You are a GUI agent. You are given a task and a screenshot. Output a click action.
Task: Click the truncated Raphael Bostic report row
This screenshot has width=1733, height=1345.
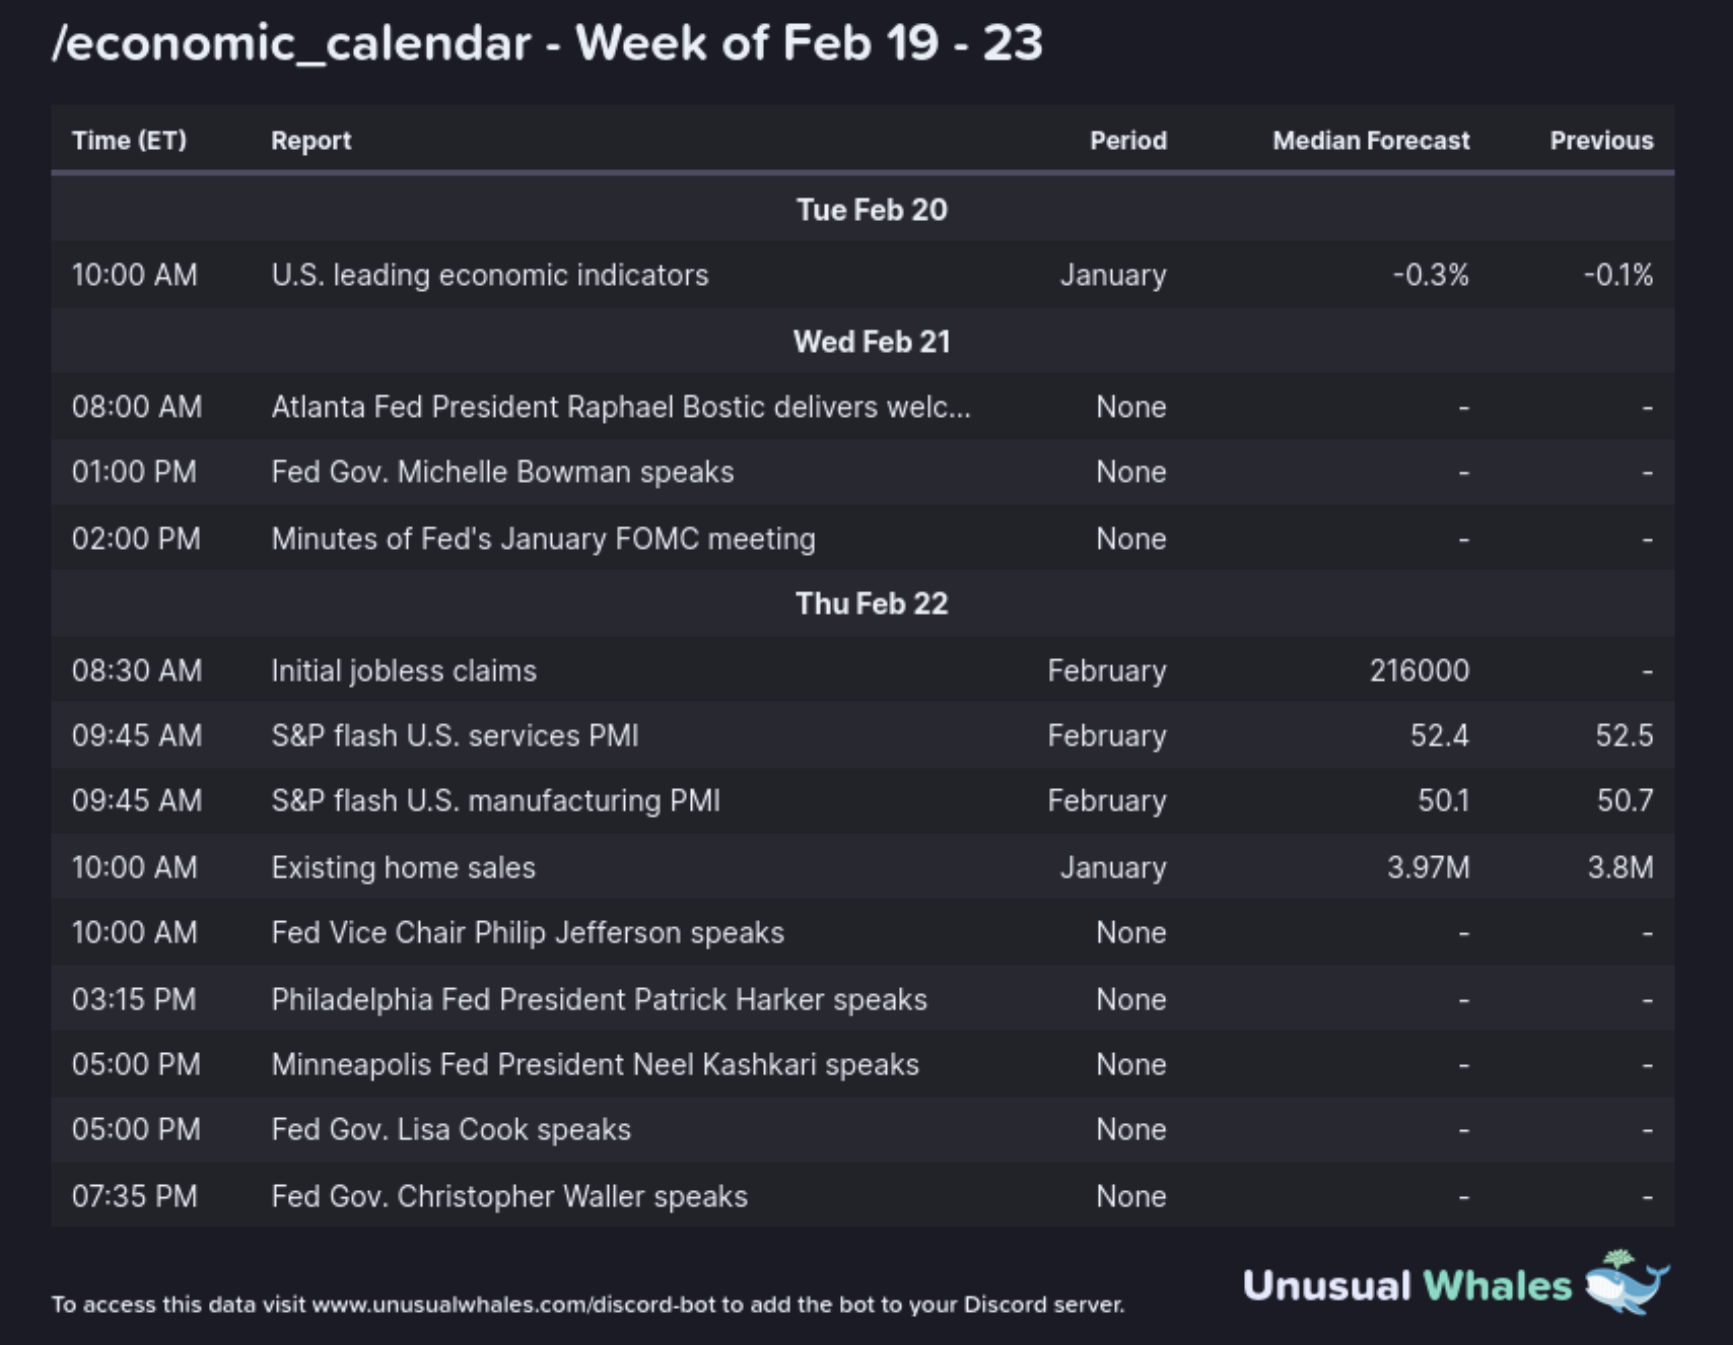coord(620,407)
